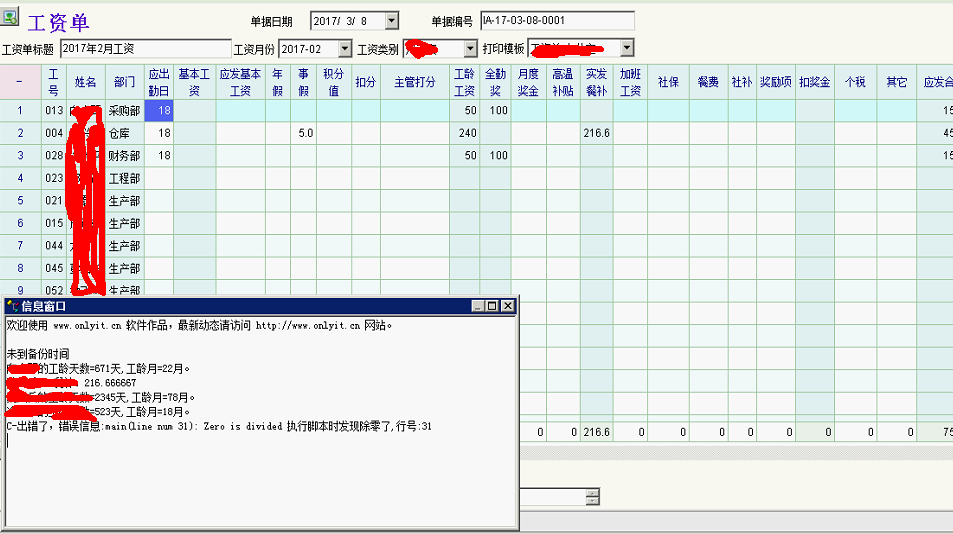Click the 主管打分 column header
Viewport: 953px width, 534px height.
(x=415, y=82)
